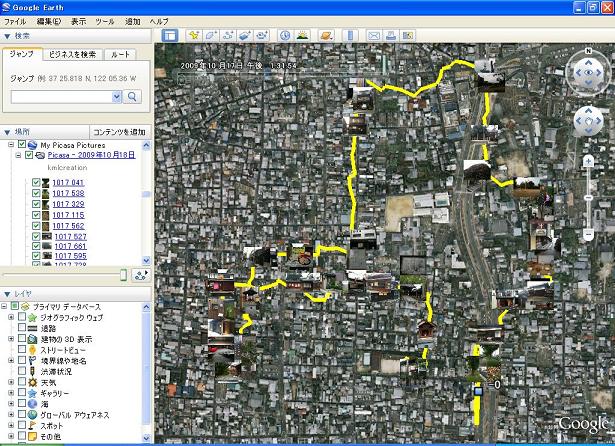Click the eye look-around joystick center

pos(588,73)
